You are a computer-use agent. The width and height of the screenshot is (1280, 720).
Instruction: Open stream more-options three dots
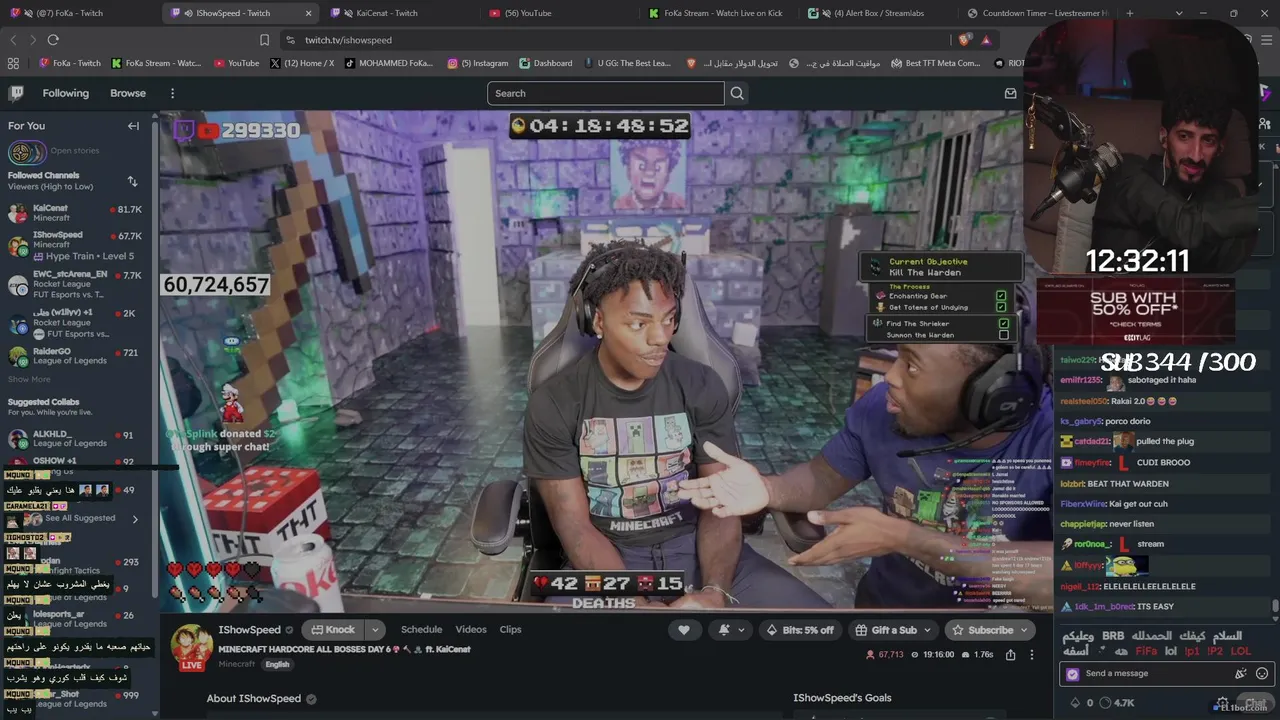coord(1032,654)
